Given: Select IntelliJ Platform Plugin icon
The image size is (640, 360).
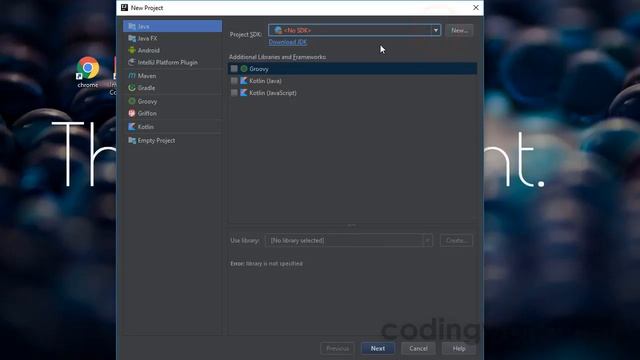Looking at the screenshot, I should (x=132, y=62).
